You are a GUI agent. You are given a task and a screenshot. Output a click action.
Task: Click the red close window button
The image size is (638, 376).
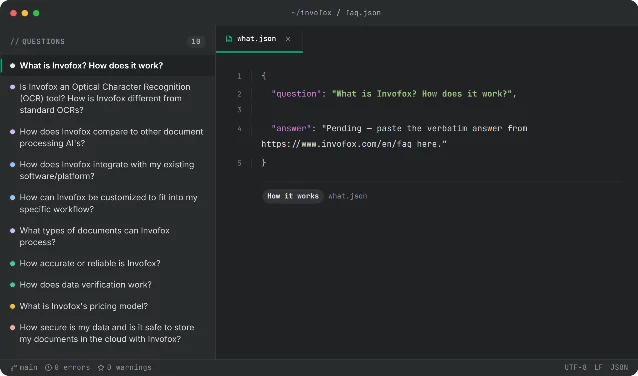pyautogui.click(x=13, y=13)
